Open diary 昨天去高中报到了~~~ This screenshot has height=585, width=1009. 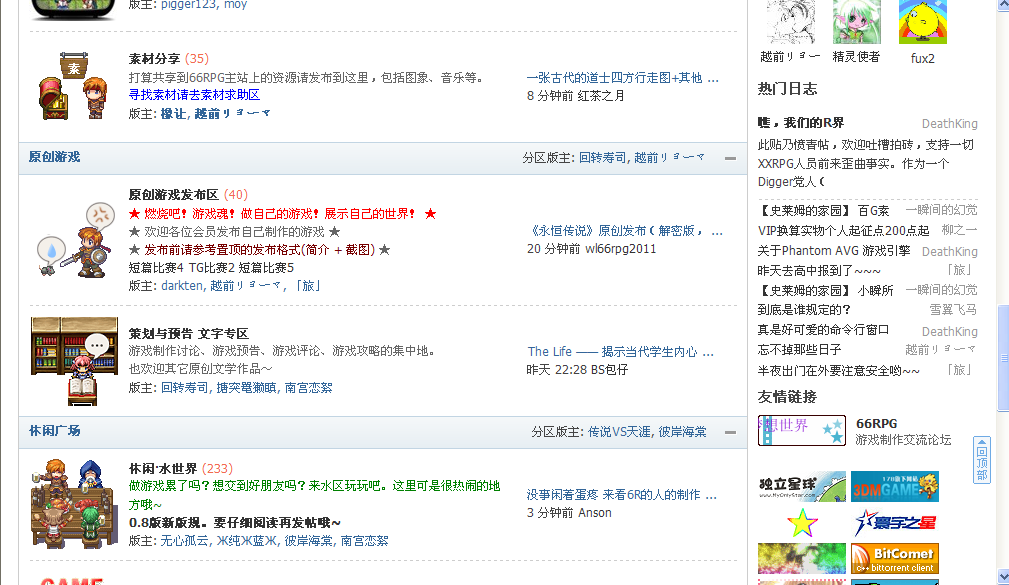click(819, 270)
